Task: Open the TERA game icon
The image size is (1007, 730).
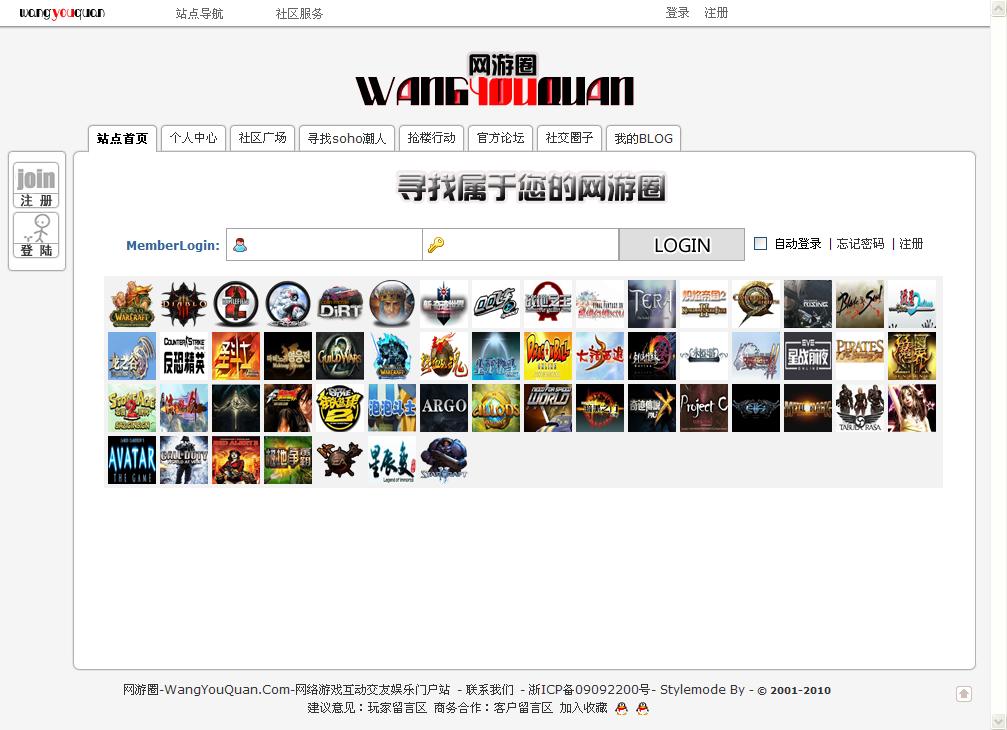Action: click(x=652, y=304)
